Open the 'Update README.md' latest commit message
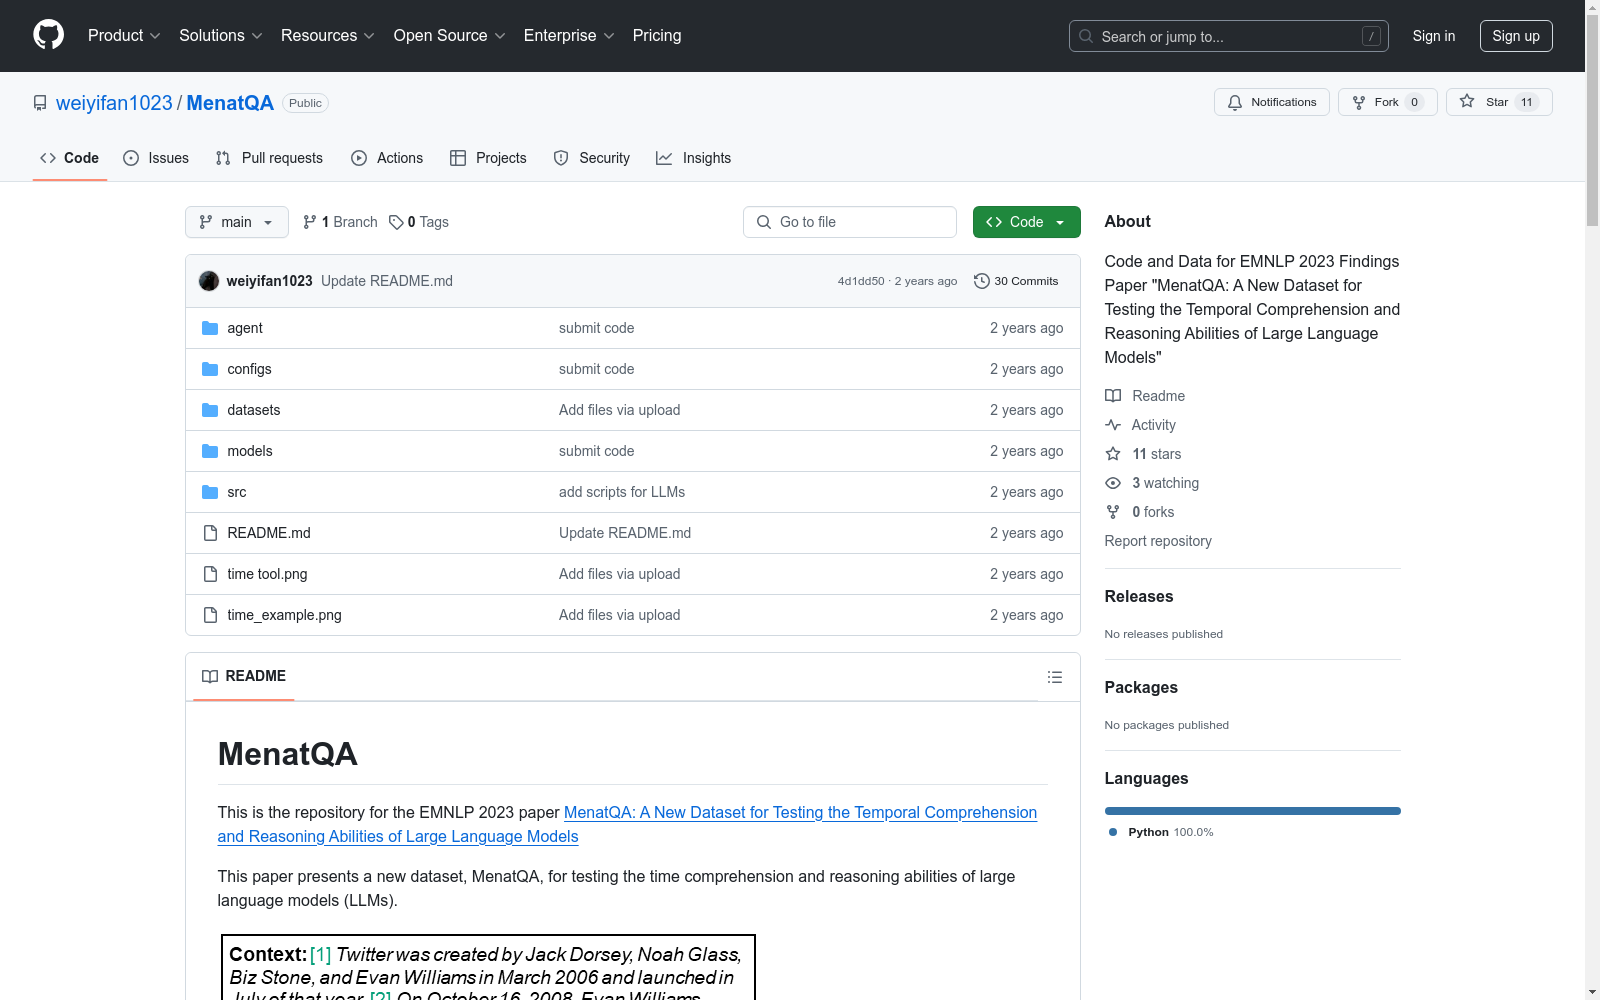Viewport: 1600px width, 1000px height. 387,281
